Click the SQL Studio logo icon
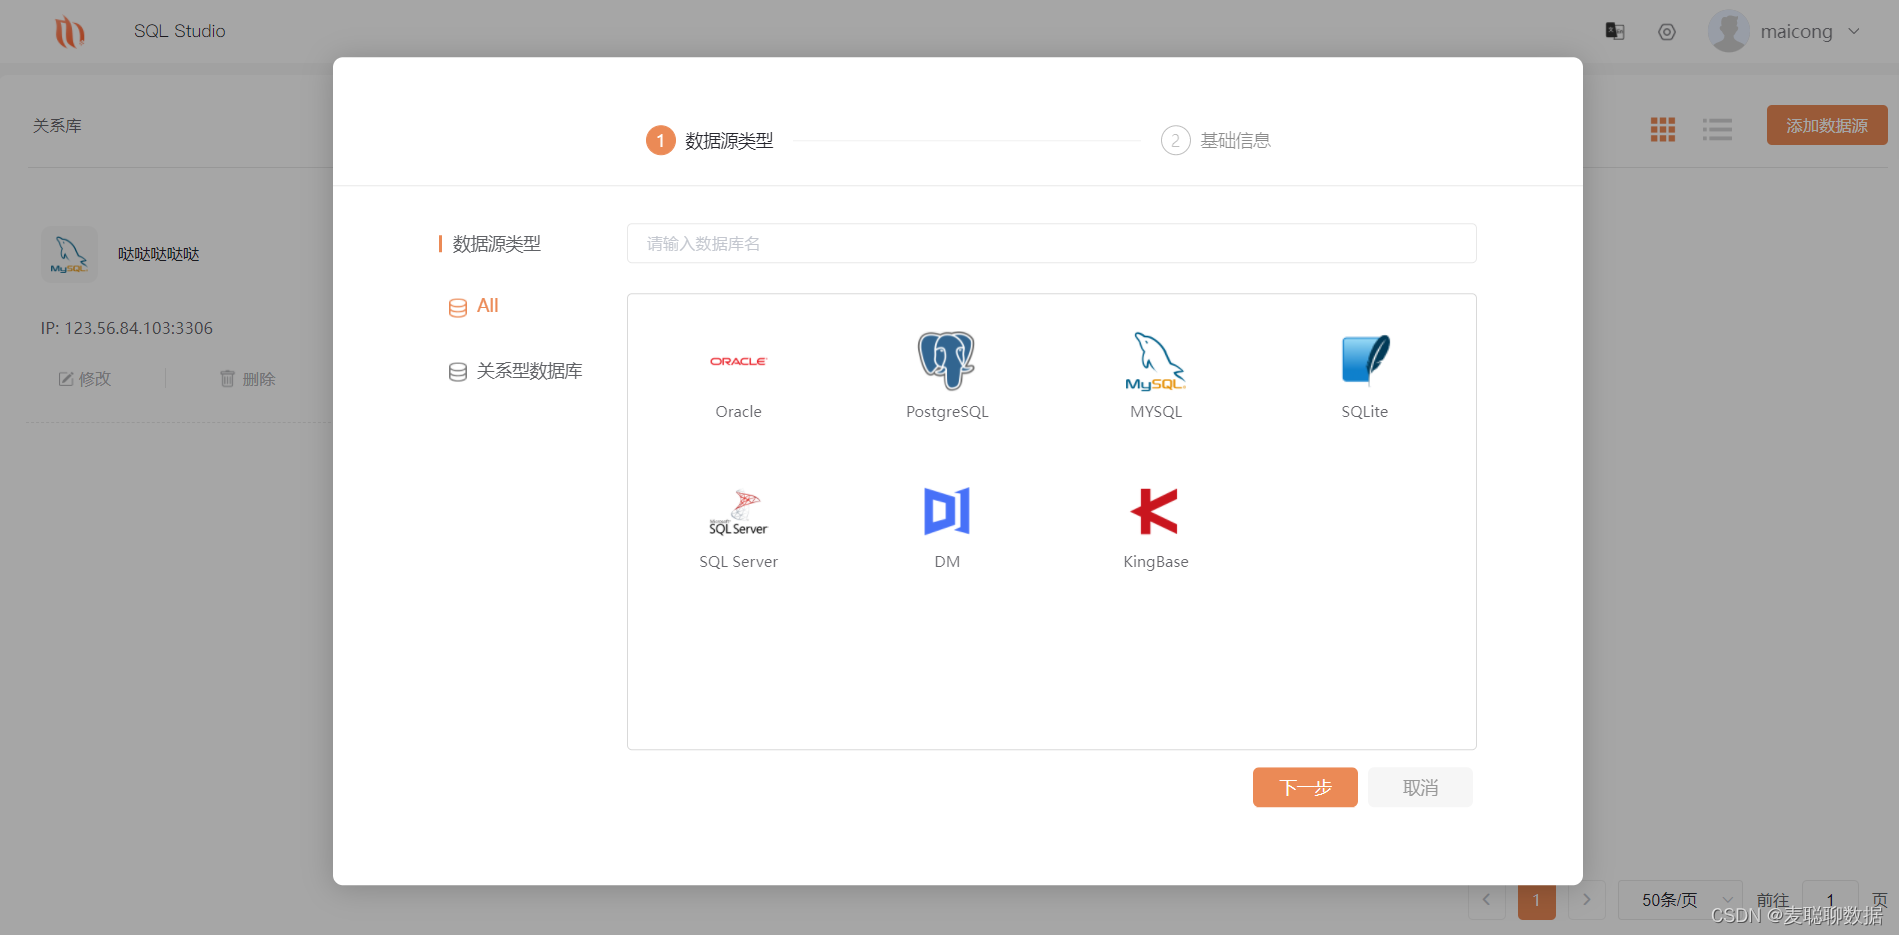Image resolution: width=1899 pixels, height=935 pixels. 69,32
